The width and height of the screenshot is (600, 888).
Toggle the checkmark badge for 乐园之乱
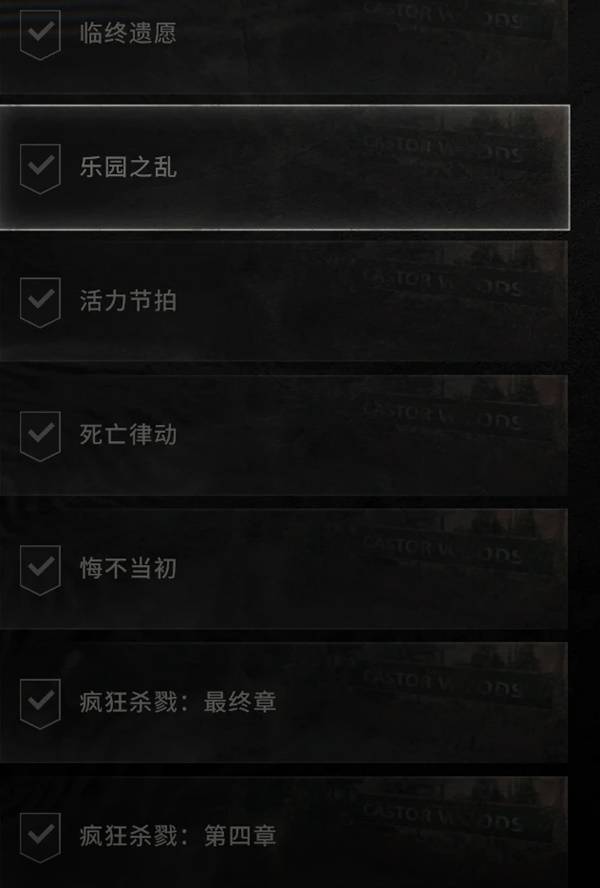tap(40, 168)
